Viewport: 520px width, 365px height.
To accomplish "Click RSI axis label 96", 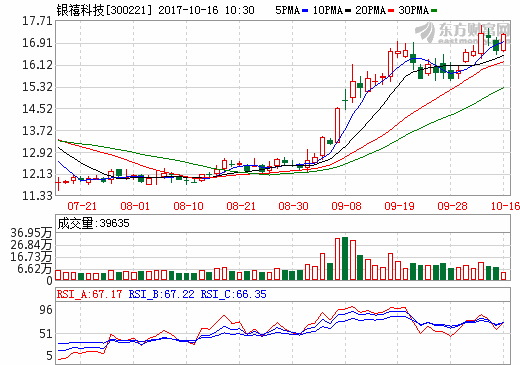I will [x=46, y=310].
